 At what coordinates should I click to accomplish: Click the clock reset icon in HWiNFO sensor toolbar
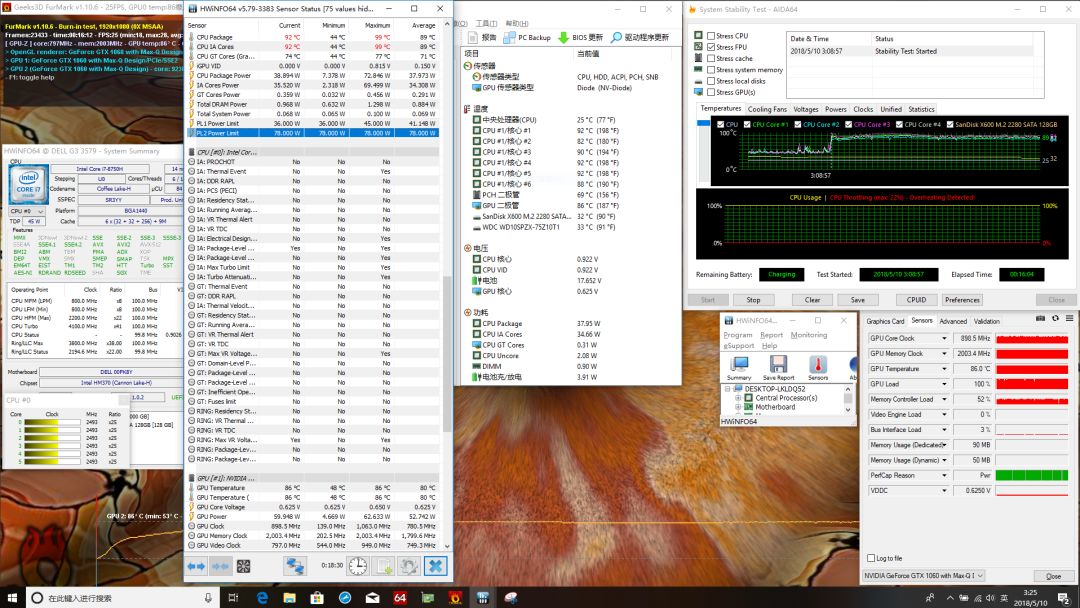pyautogui.click(x=357, y=566)
